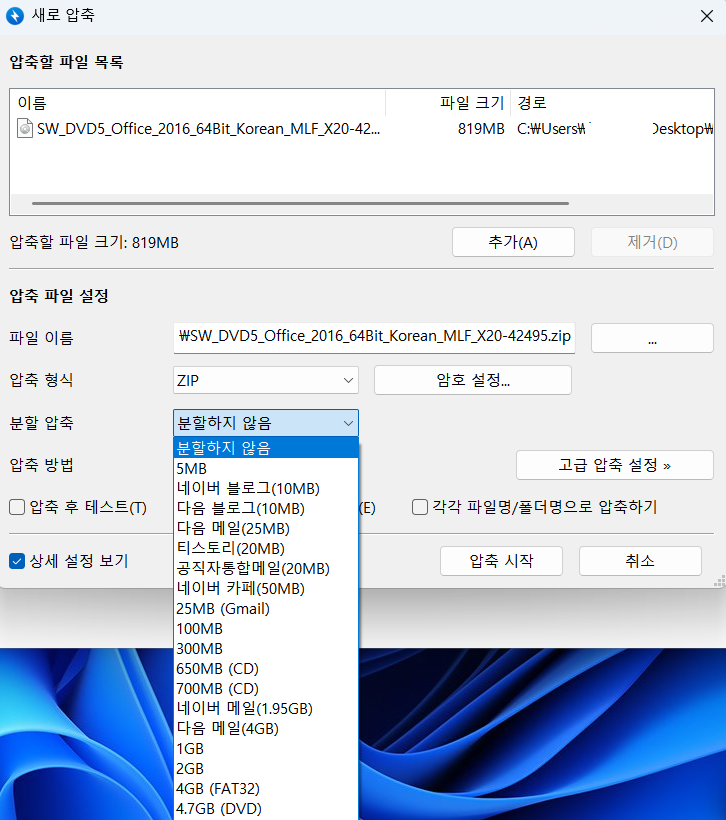Select the SW_DVD5_Office_2016 file row
The image size is (726, 820).
click(x=362, y=129)
